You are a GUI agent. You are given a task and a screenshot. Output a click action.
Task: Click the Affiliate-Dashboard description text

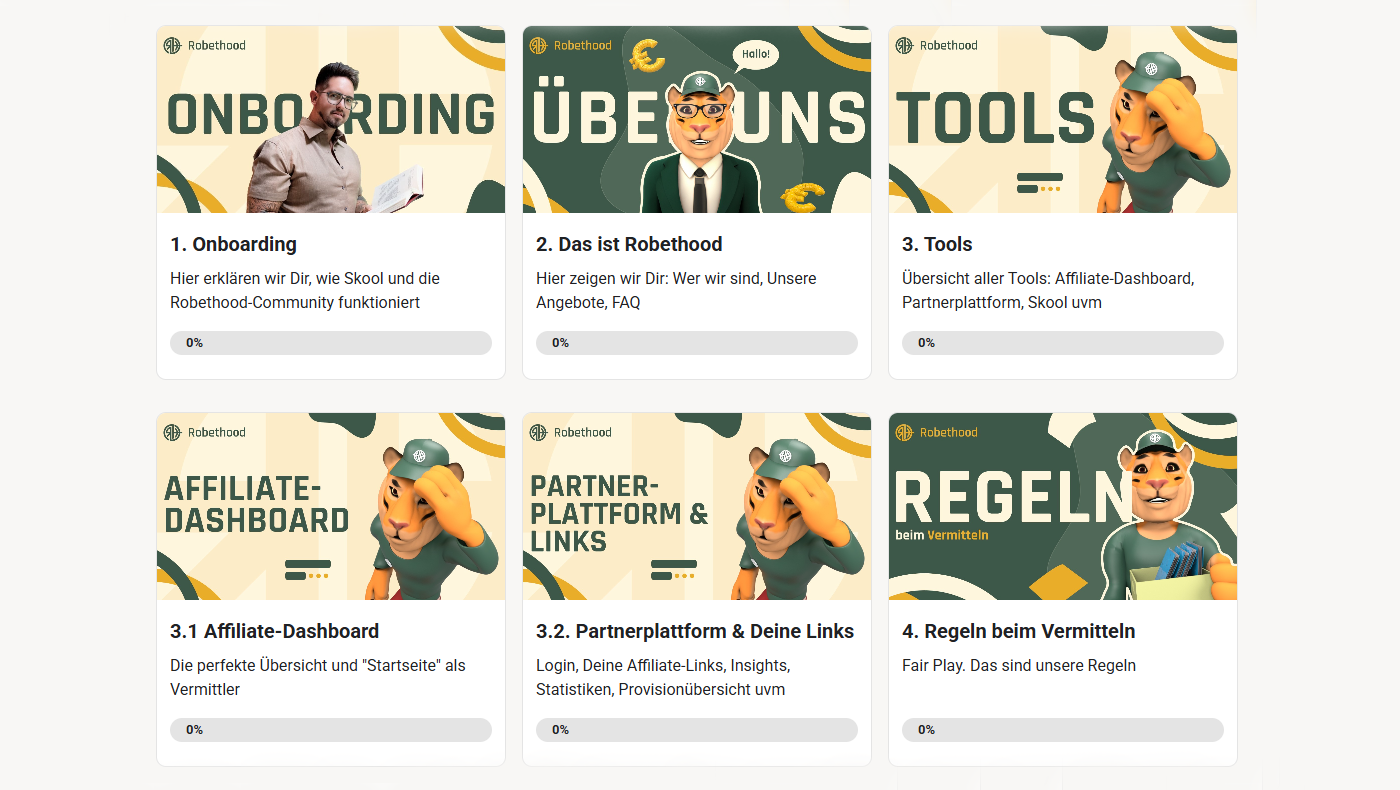click(x=318, y=677)
